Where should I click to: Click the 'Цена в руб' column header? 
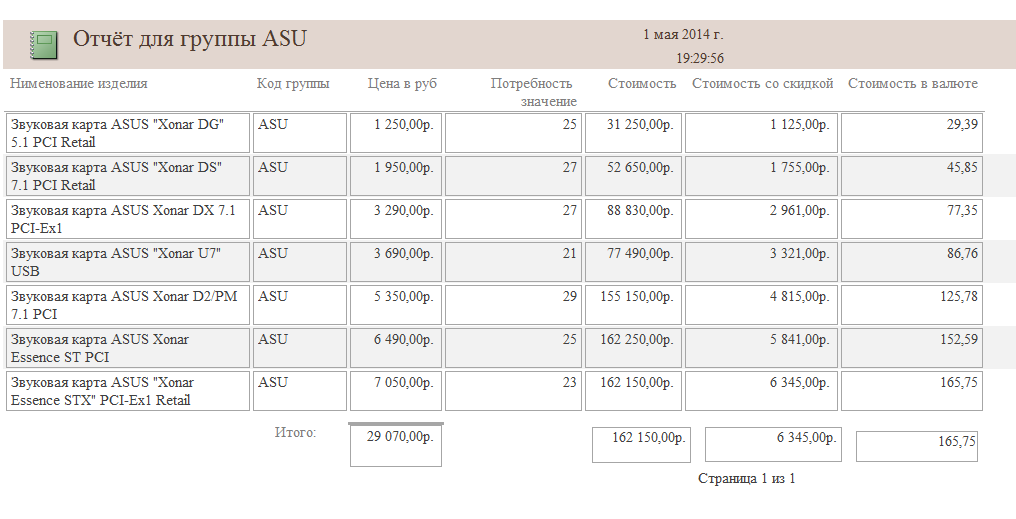point(402,83)
